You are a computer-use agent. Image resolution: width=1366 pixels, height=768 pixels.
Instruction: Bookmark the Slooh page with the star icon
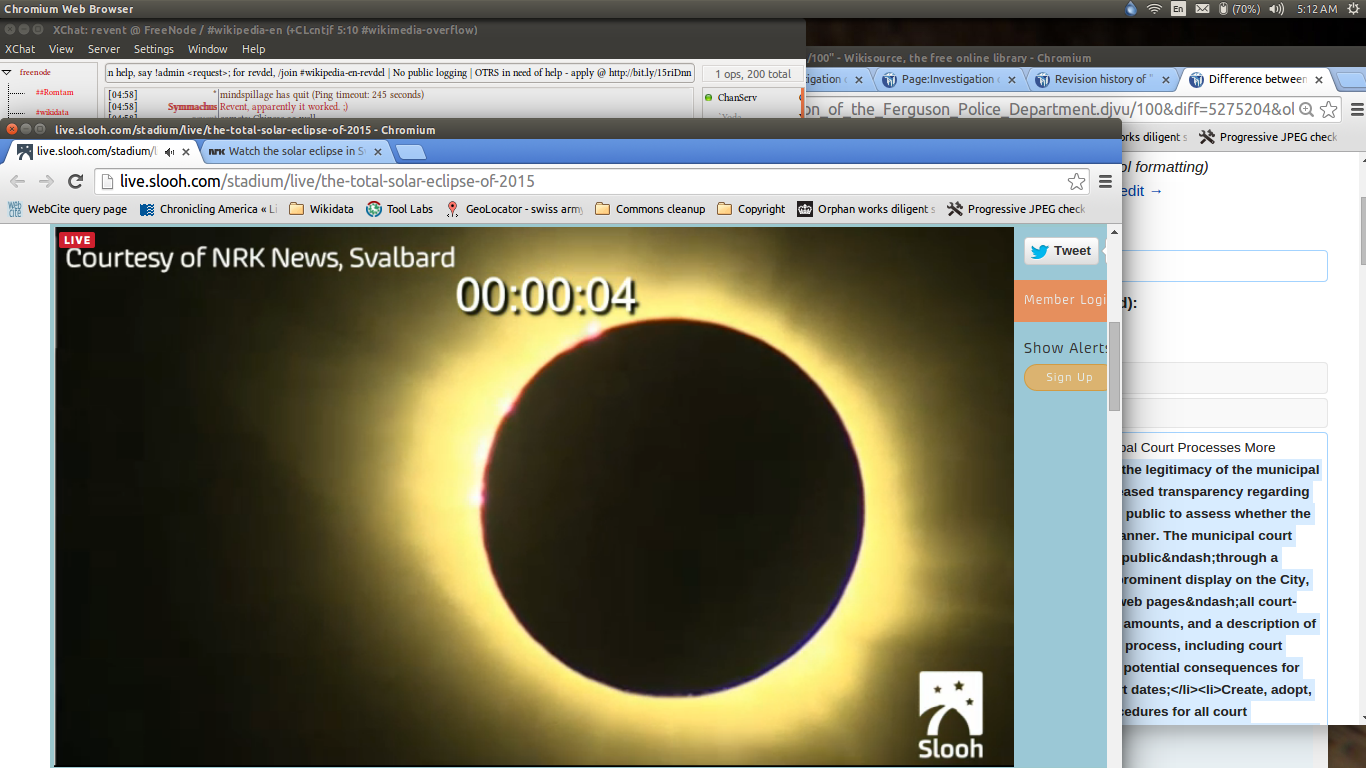click(x=1076, y=181)
